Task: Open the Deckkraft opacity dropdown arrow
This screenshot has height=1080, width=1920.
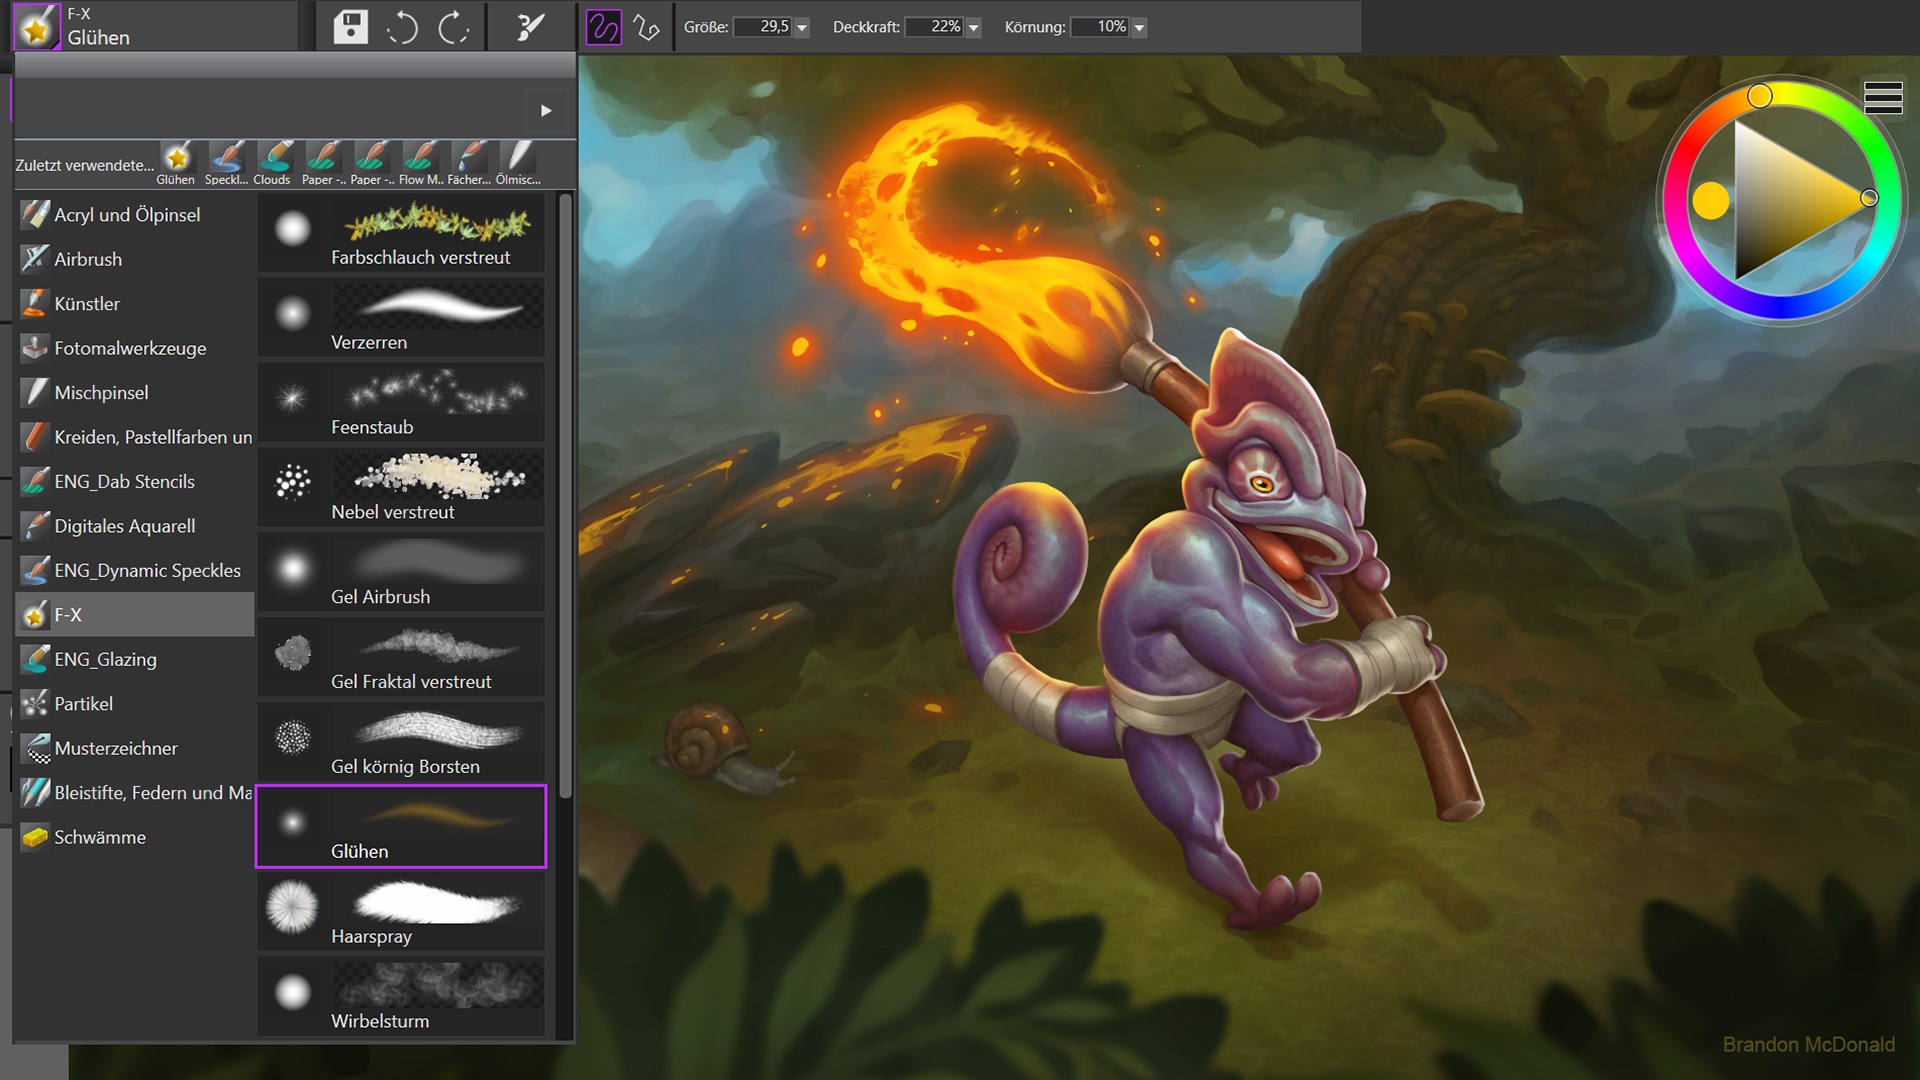Action: (x=974, y=28)
